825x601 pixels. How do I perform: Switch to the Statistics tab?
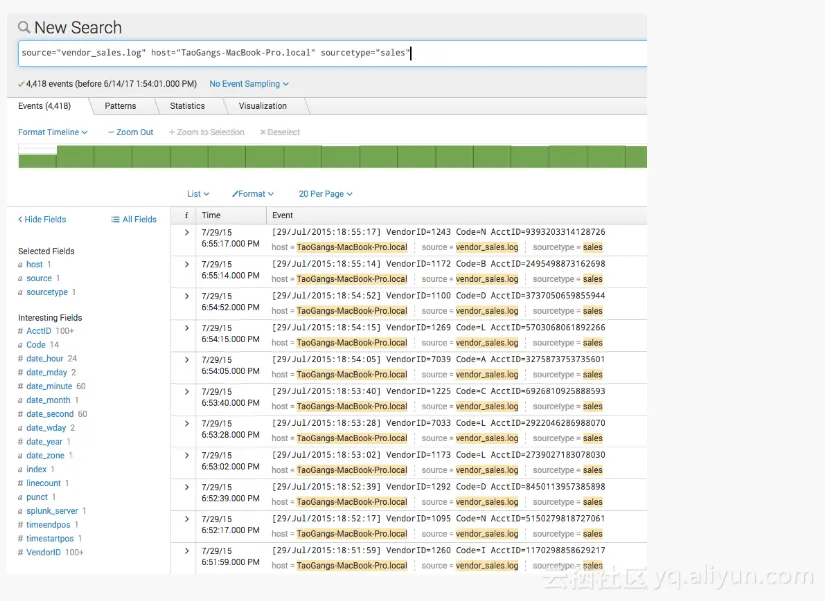point(187,106)
